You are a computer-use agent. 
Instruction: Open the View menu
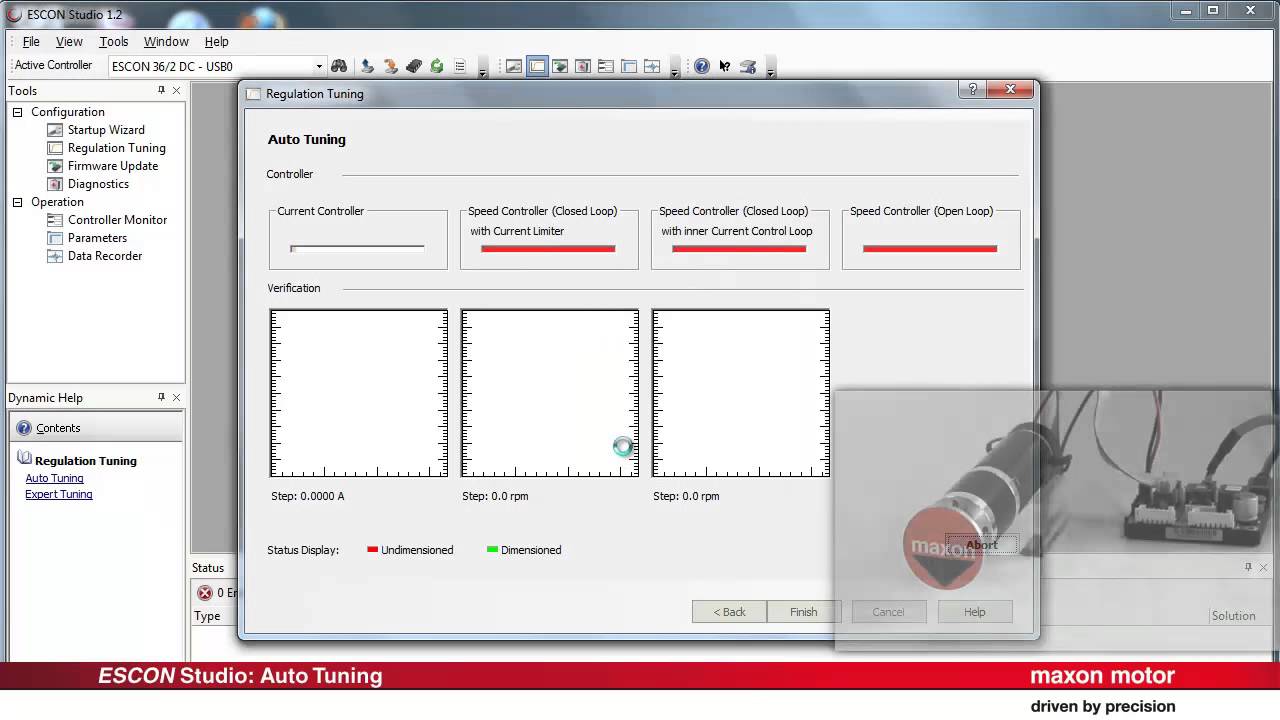(69, 42)
